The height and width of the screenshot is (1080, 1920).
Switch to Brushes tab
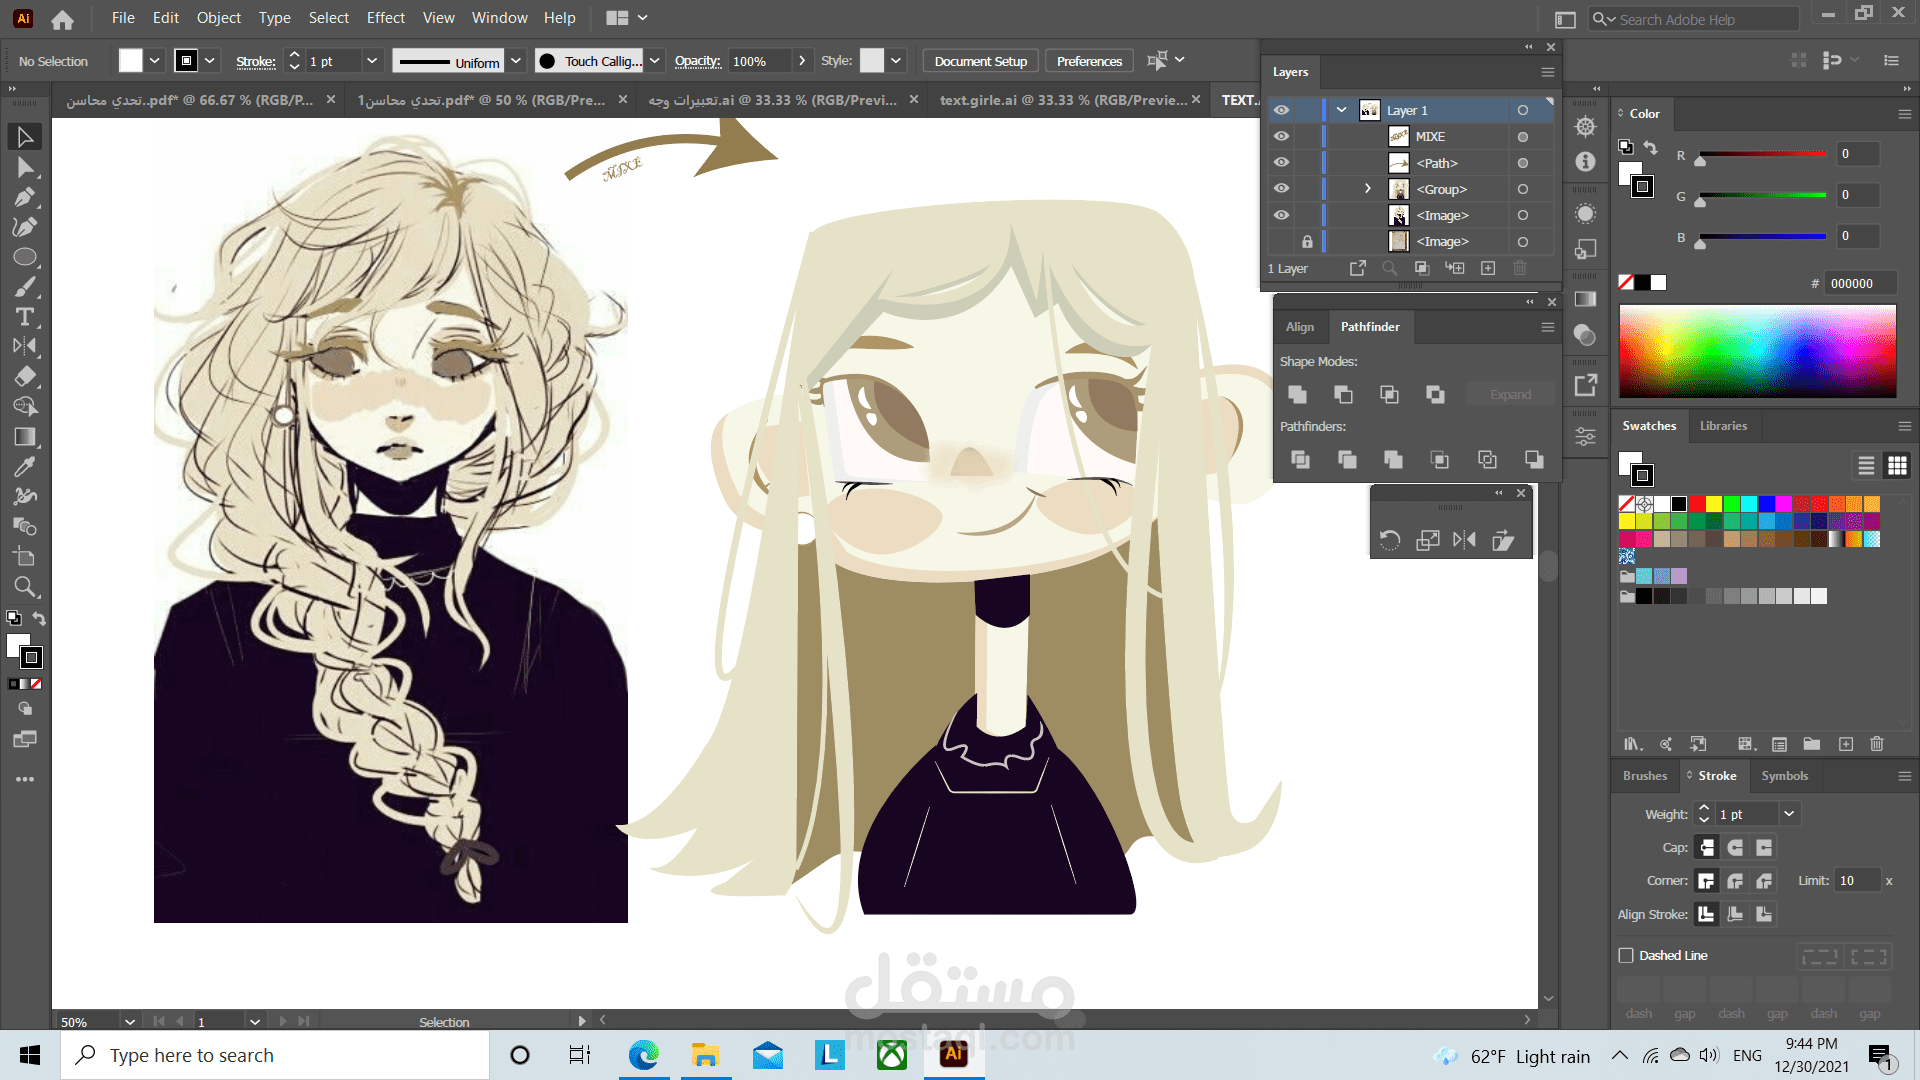pos(1645,776)
